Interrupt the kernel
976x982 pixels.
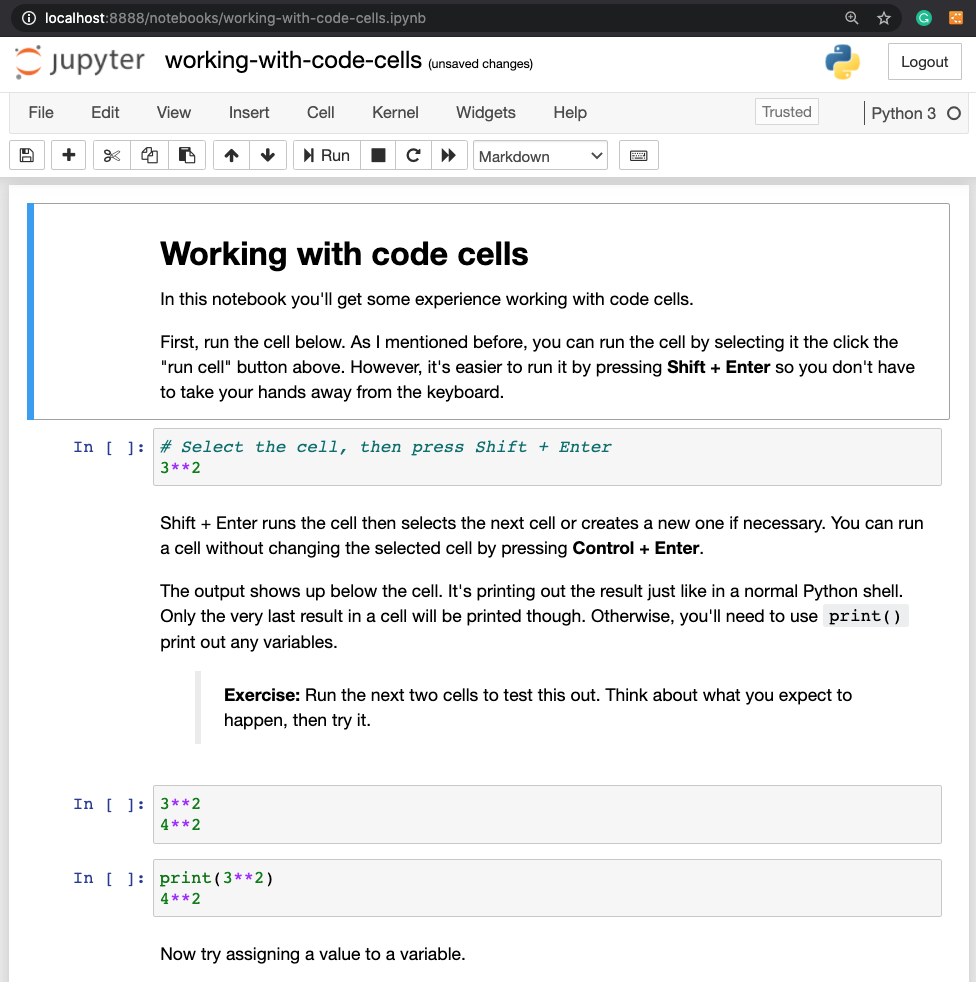click(378, 155)
